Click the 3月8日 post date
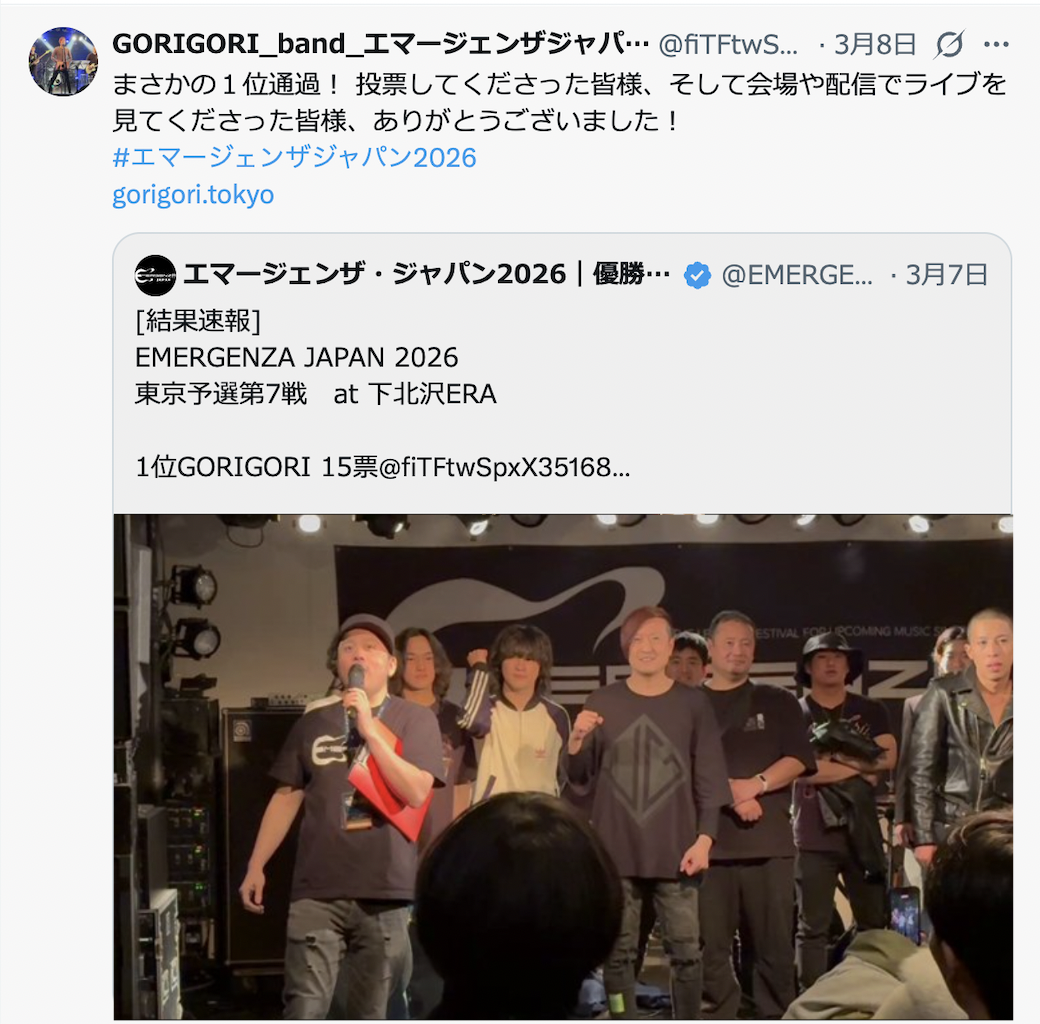Image resolution: width=1040 pixels, height=1024 pixels. pyautogui.click(x=875, y=45)
